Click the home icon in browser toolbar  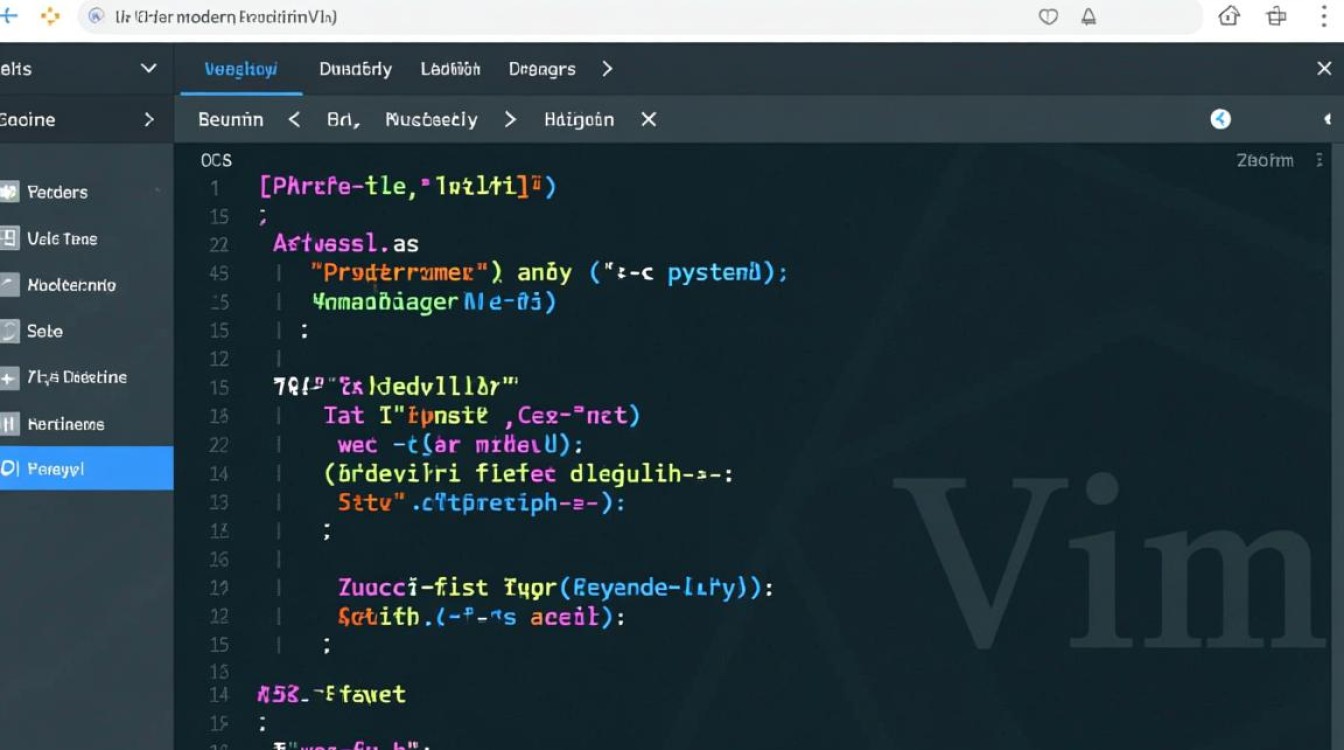(1229, 16)
